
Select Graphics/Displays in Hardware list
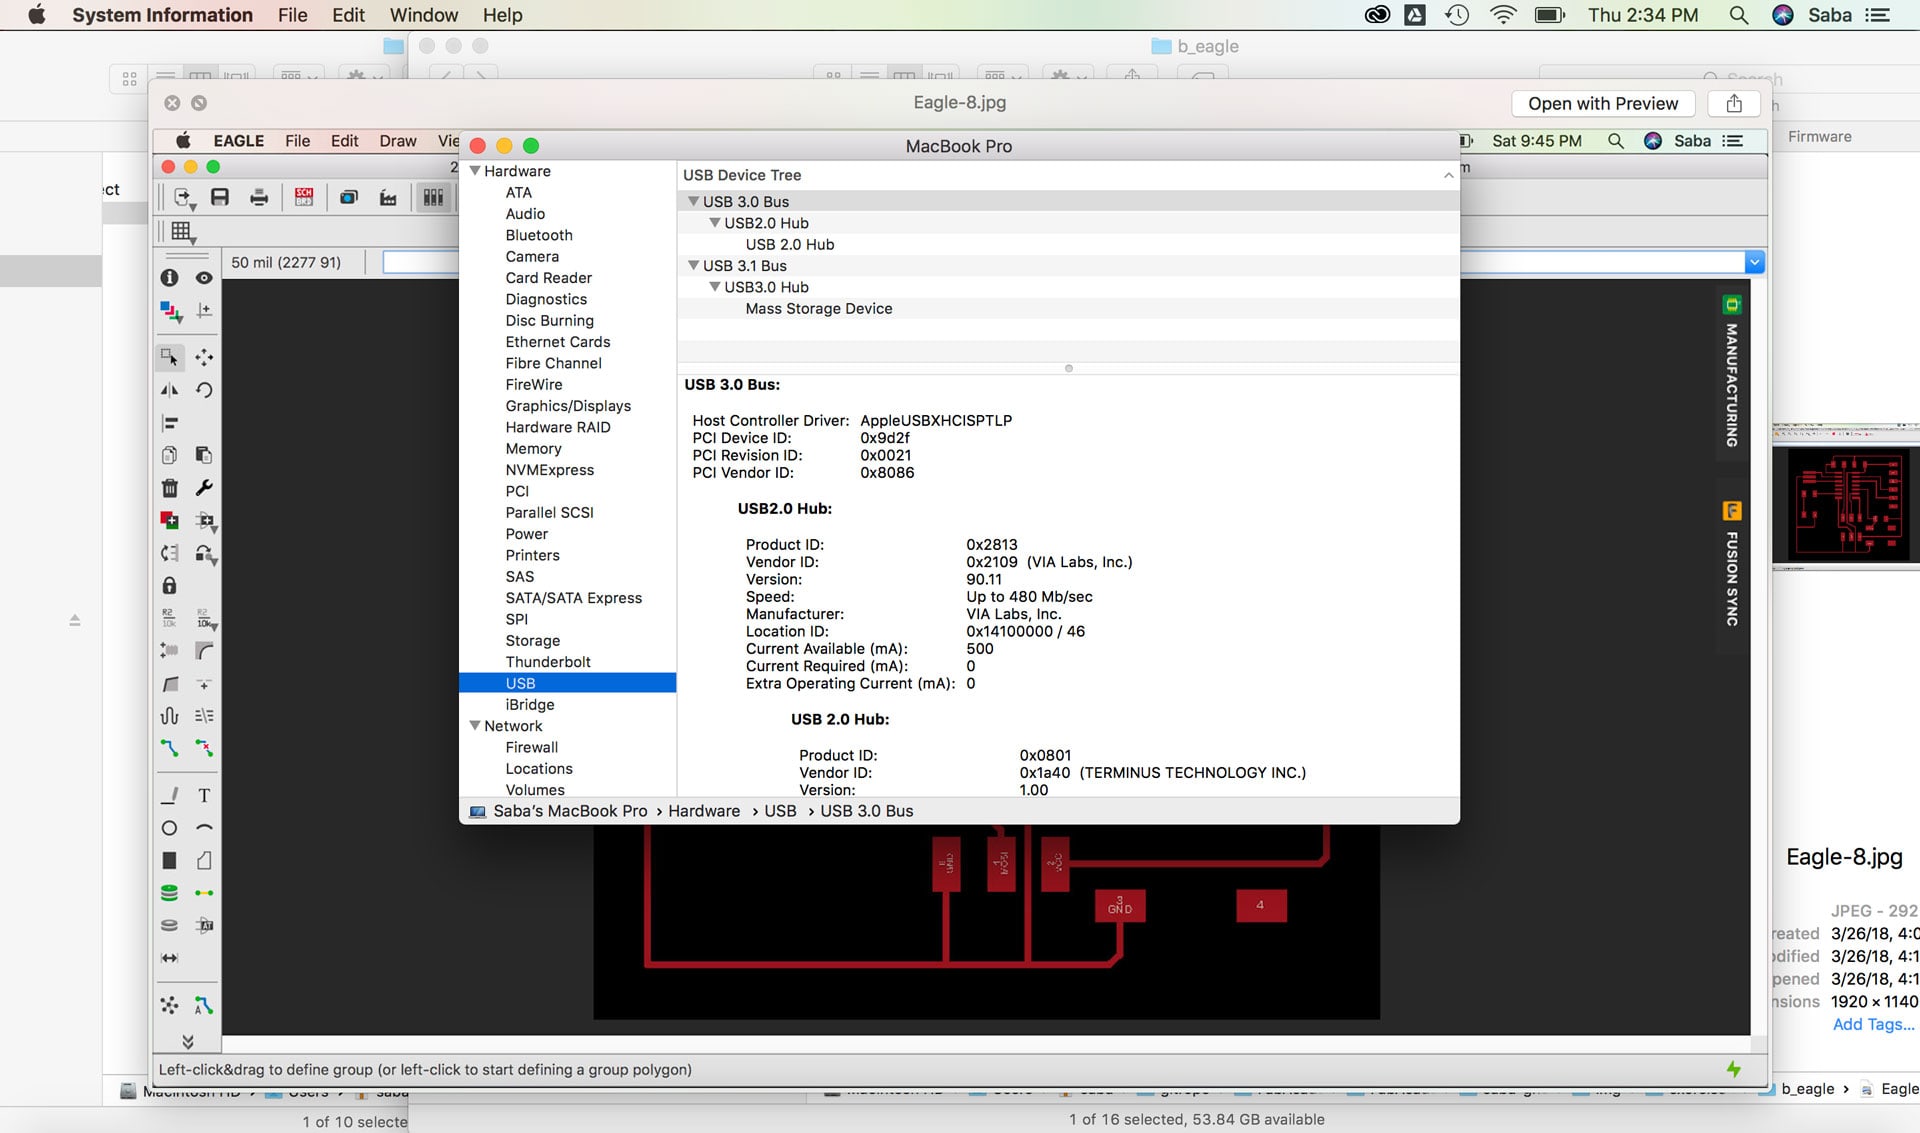tap(568, 406)
